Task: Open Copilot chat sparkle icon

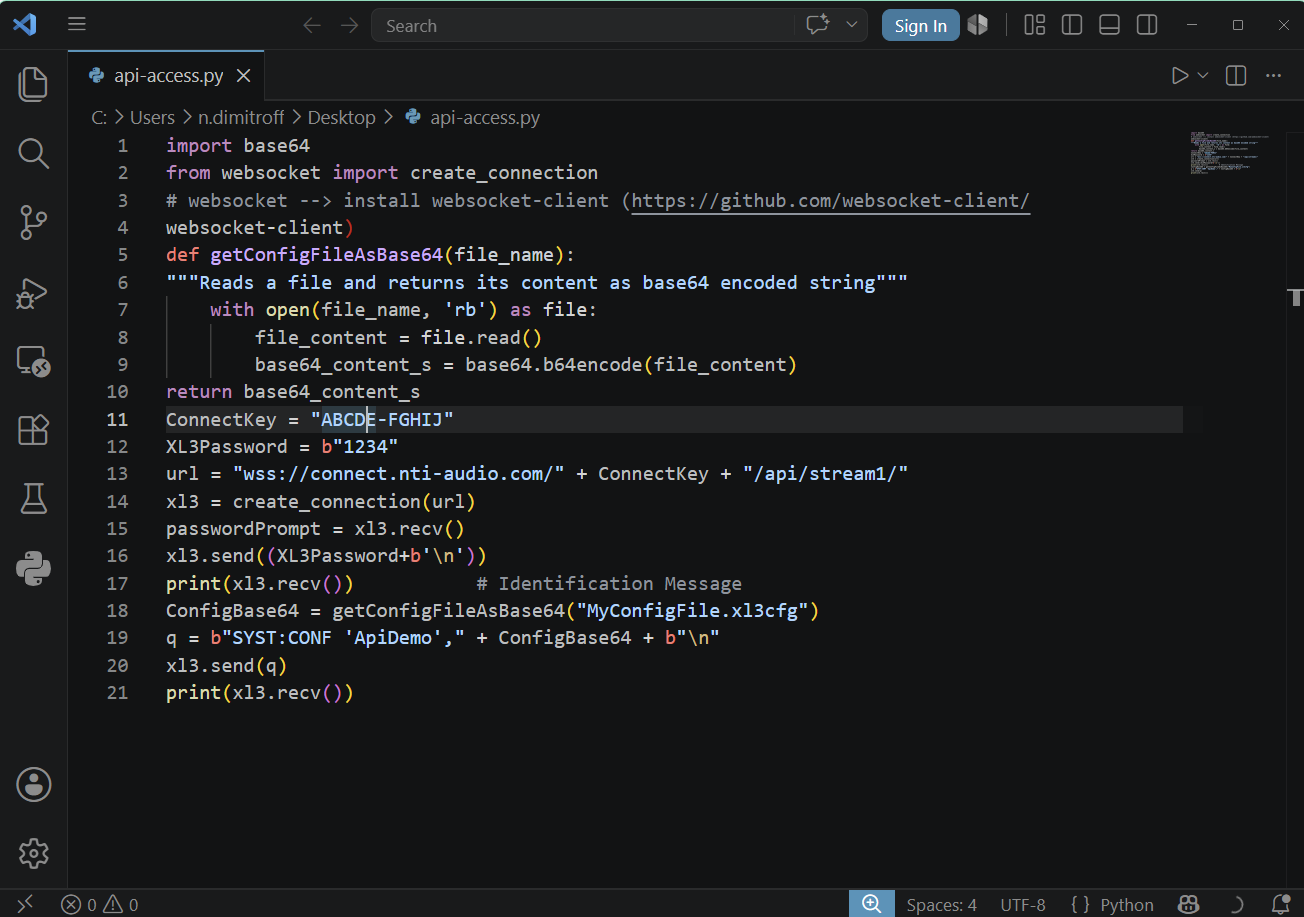Action: coord(818,25)
